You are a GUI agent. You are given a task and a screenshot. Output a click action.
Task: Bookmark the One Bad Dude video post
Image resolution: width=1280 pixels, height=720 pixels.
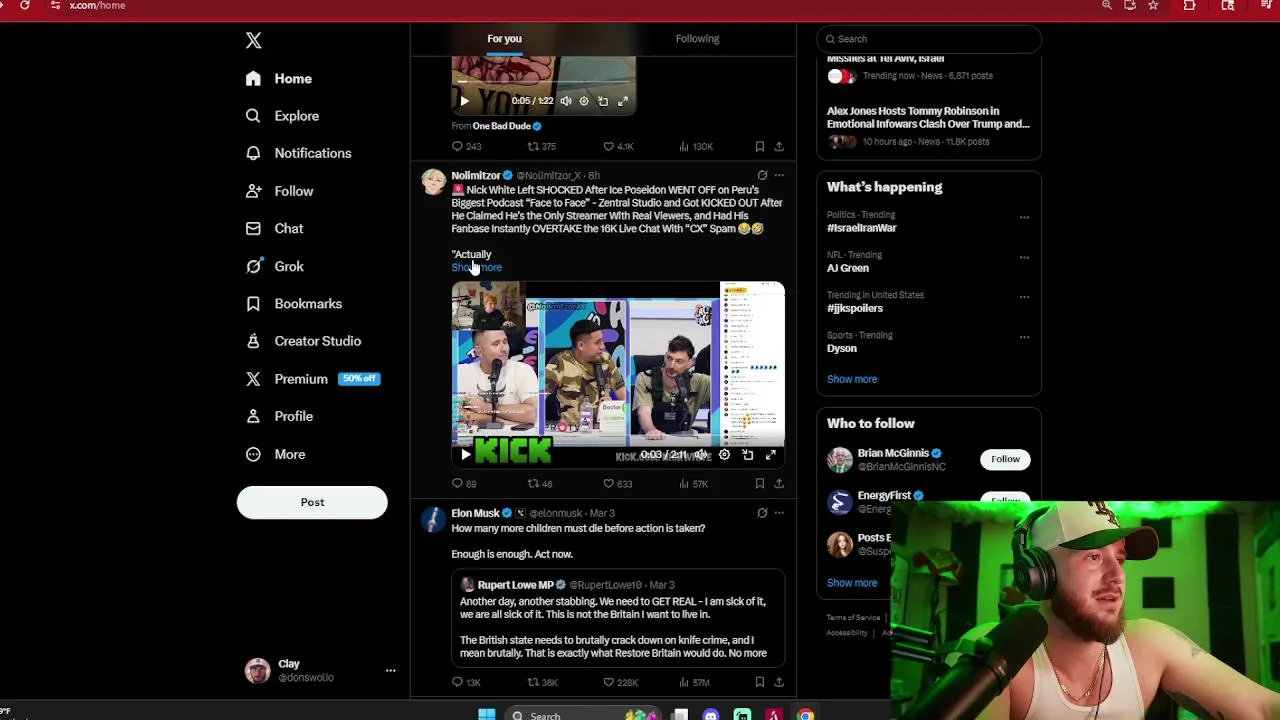[760, 147]
